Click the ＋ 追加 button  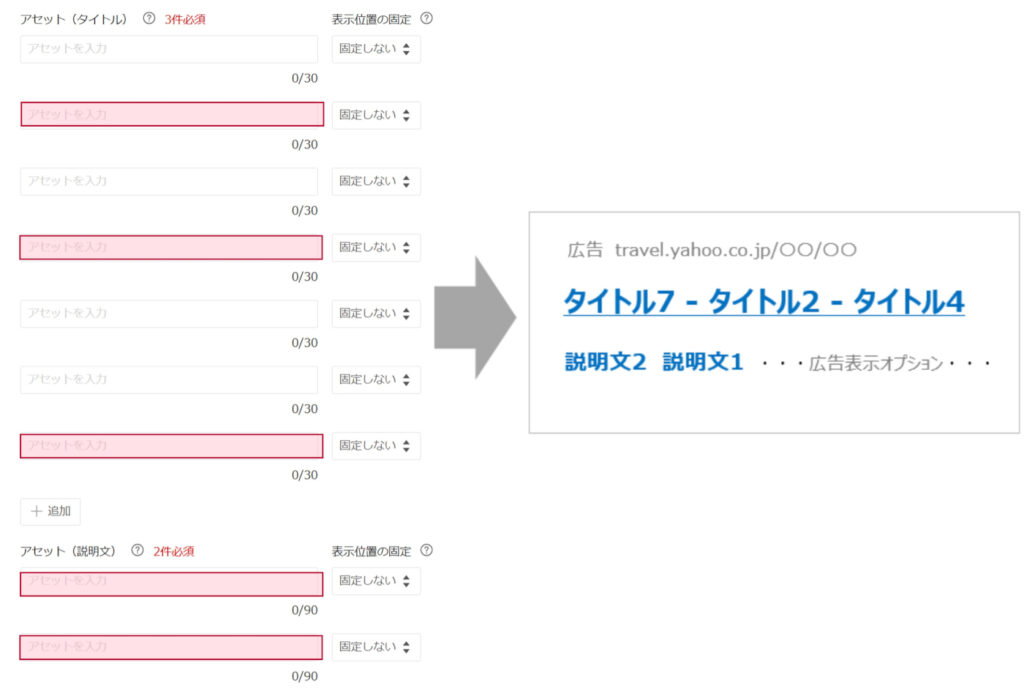click(x=51, y=511)
